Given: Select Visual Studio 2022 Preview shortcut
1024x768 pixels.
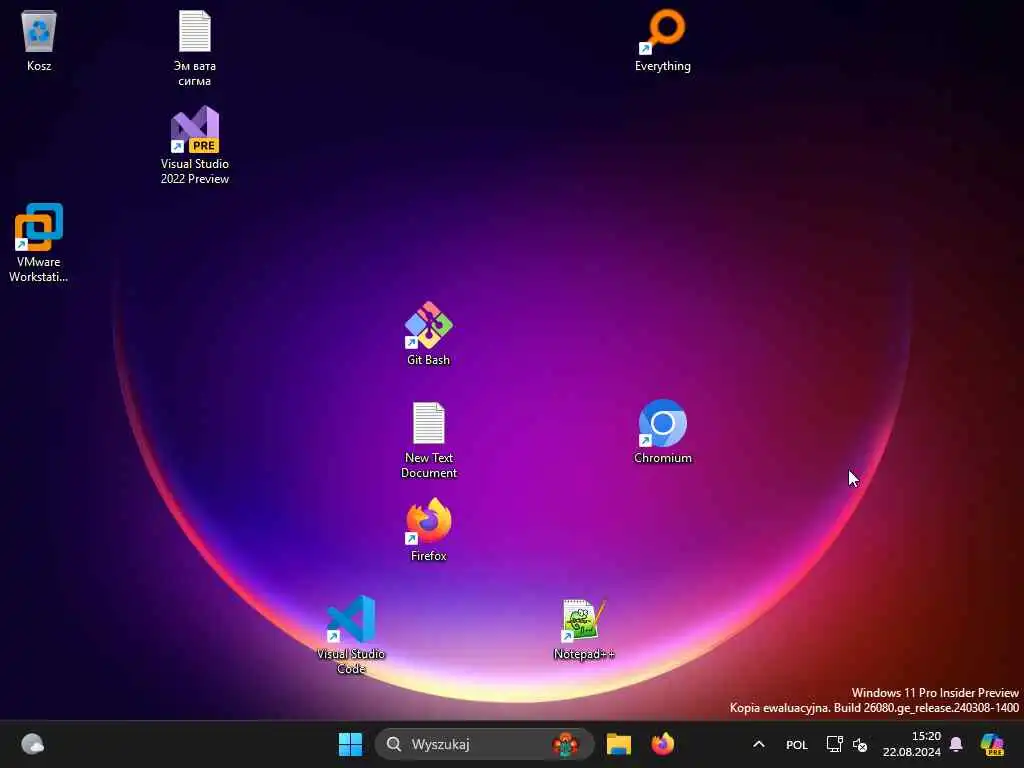Looking at the screenshot, I should pos(195,145).
